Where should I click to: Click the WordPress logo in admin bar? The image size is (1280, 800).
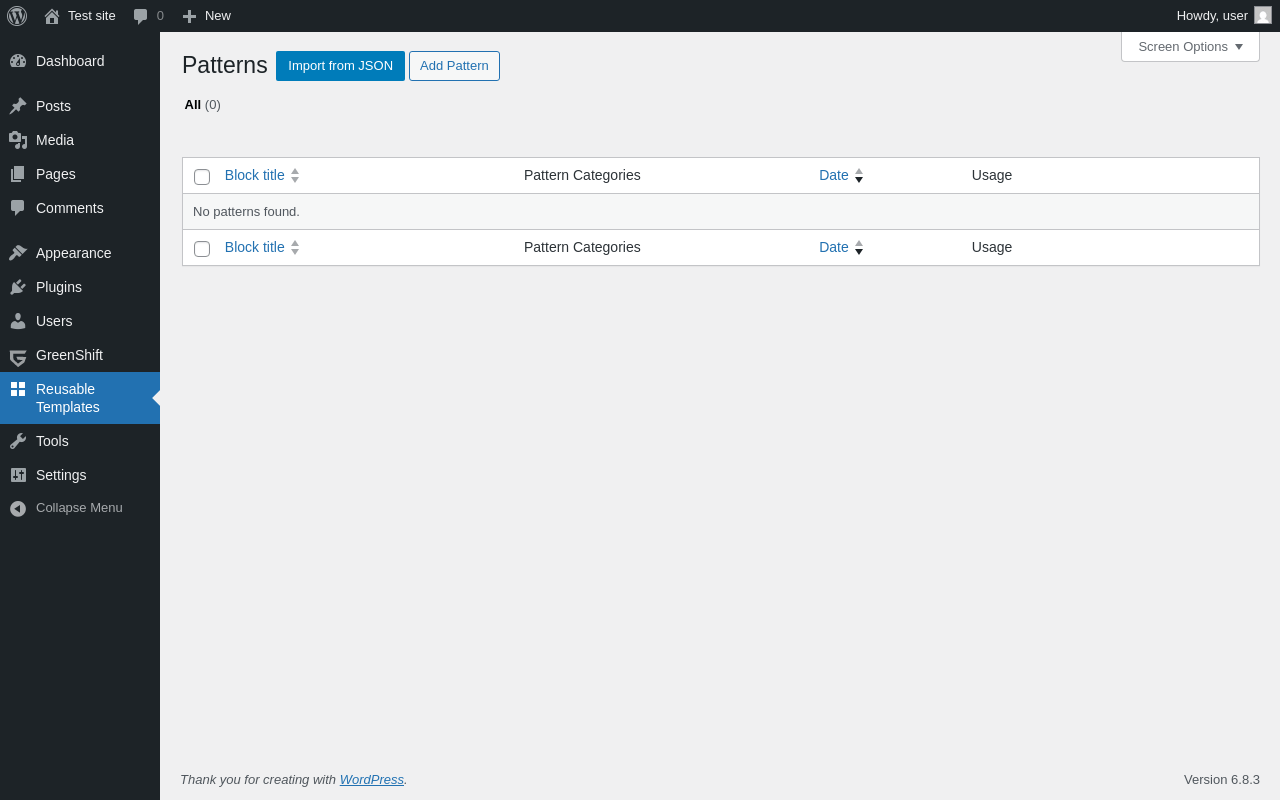17,16
